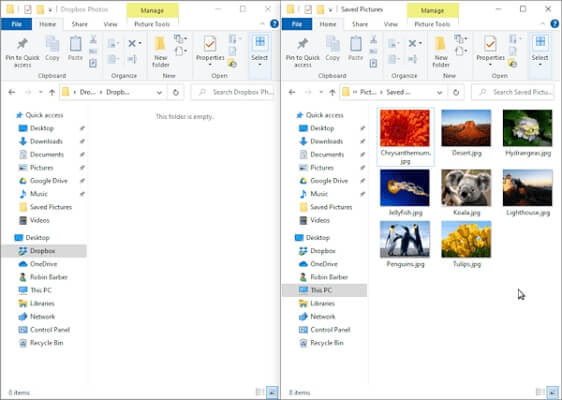Collapse the ribbon in Dropbox Photos window
Image resolution: width=562 pixels, height=400 pixels.
coord(262,24)
